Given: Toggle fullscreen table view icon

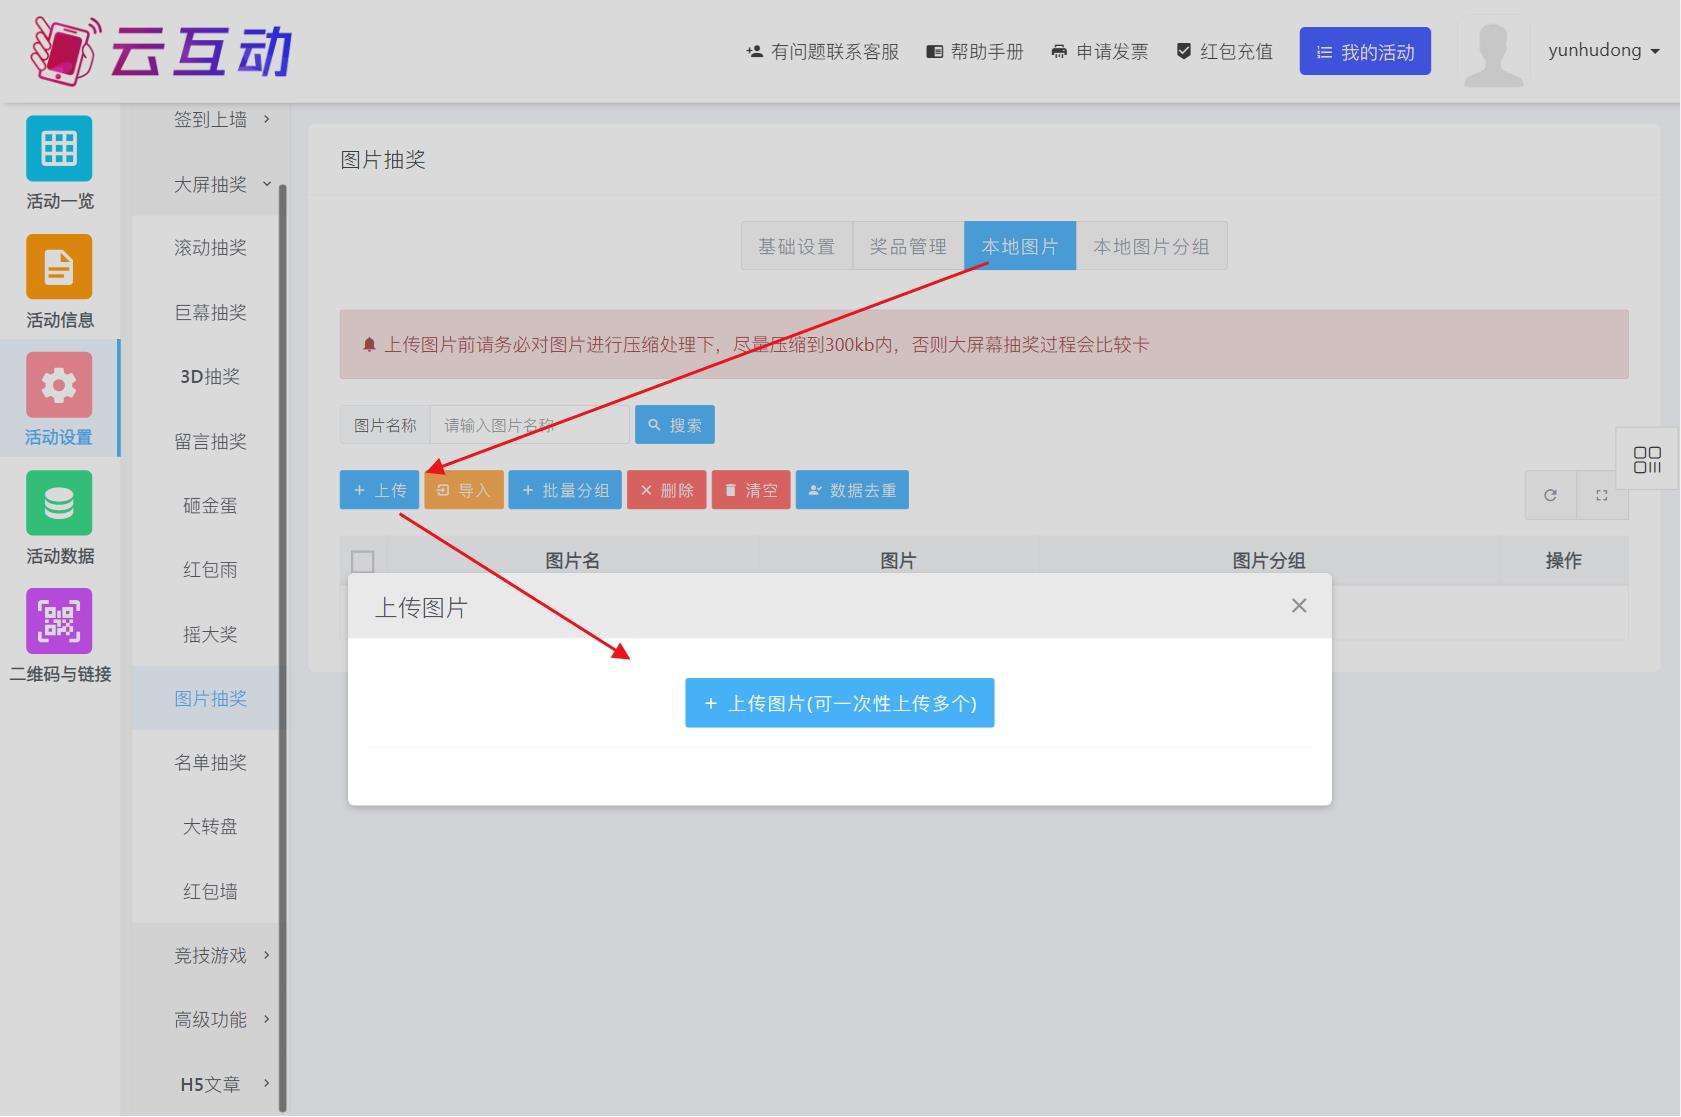Looking at the screenshot, I should click(x=1601, y=495).
